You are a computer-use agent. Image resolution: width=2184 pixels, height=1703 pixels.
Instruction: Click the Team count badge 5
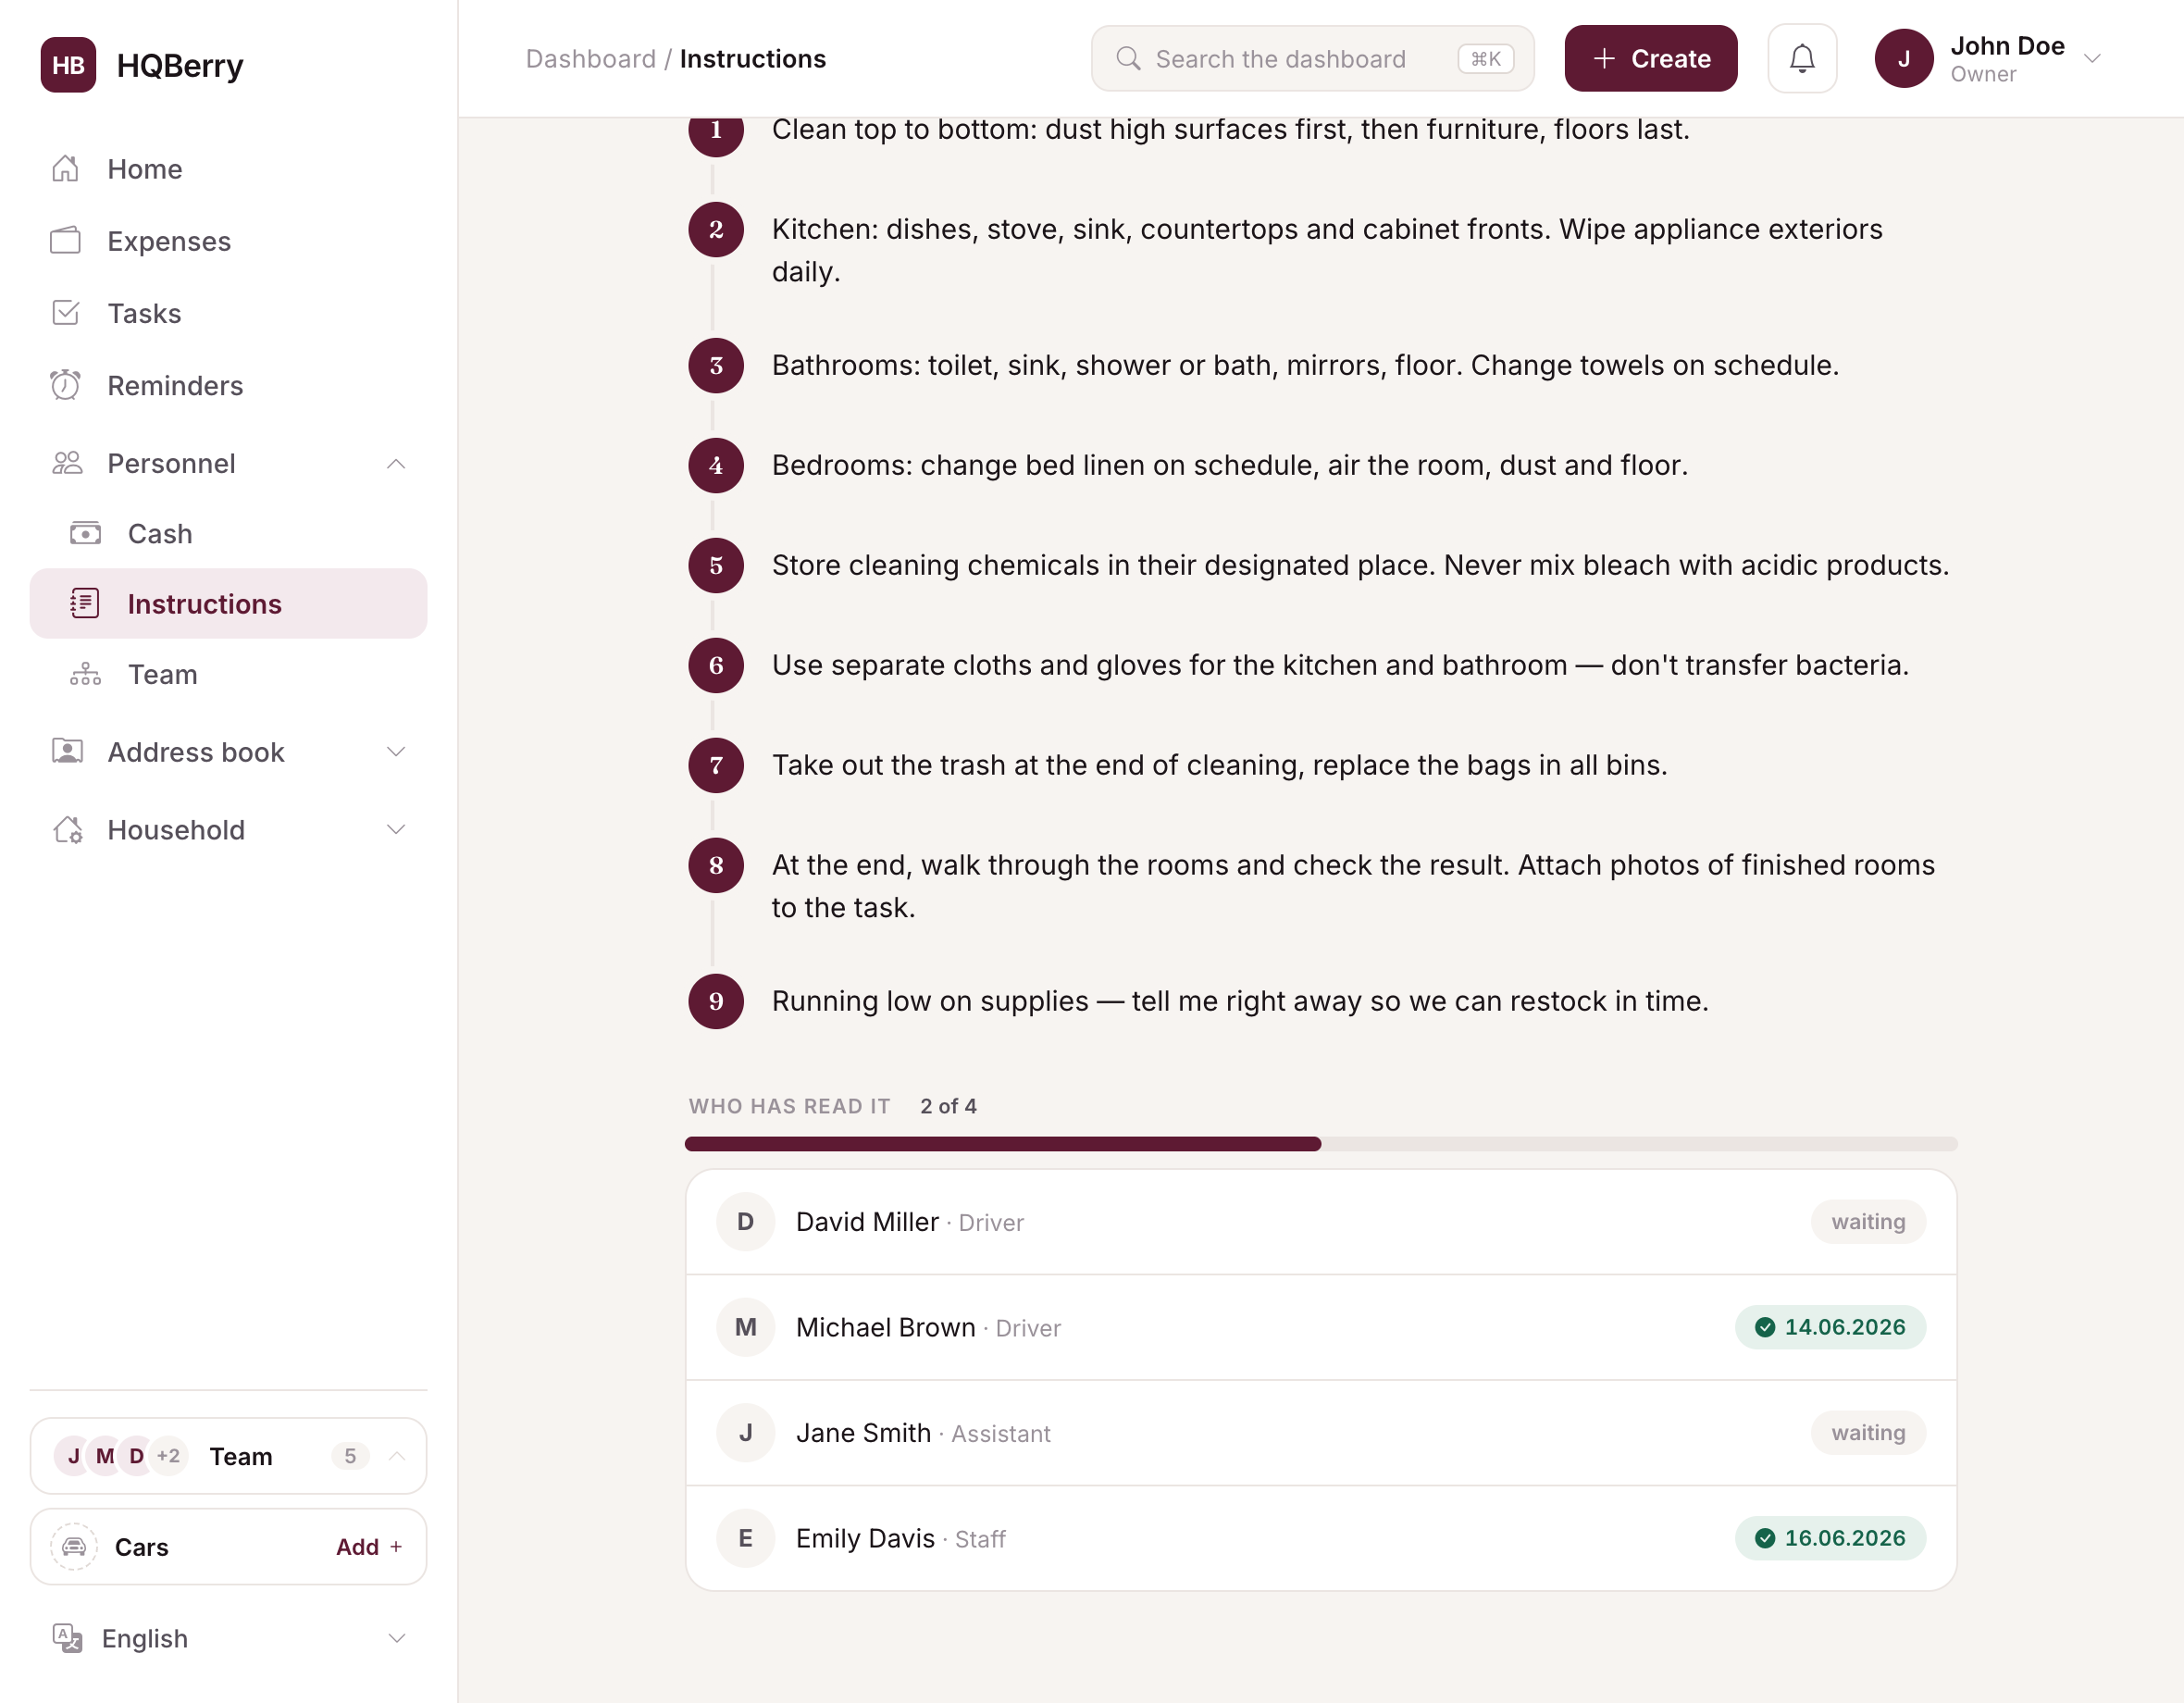coord(350,1456)
